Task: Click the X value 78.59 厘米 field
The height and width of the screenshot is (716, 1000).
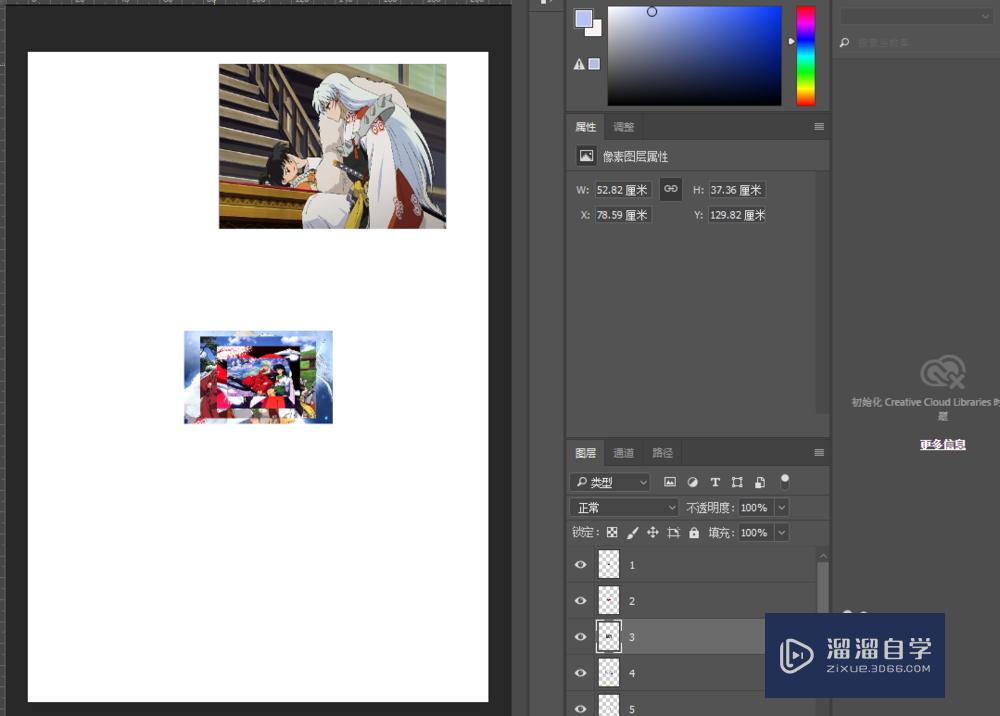Action: coord(623,215)
